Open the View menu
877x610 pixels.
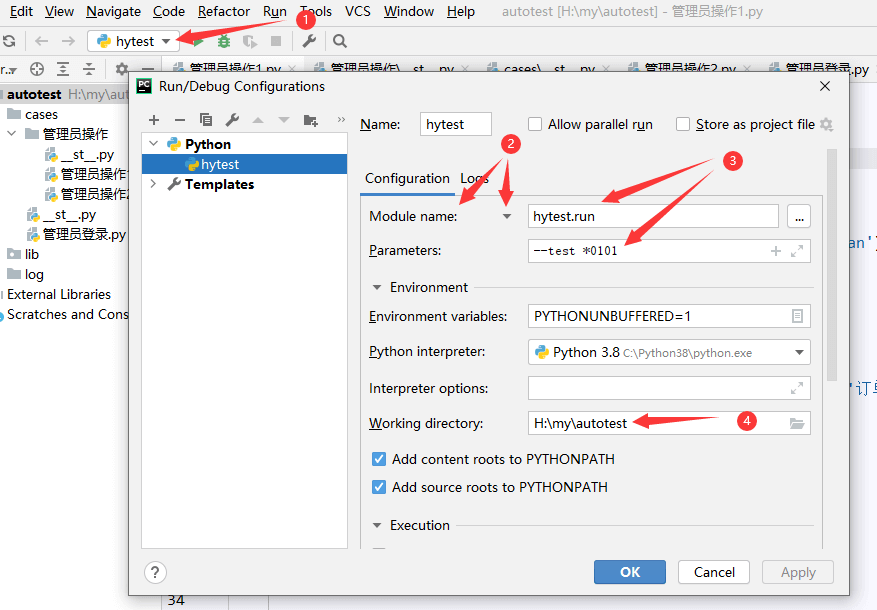point(59,11)
